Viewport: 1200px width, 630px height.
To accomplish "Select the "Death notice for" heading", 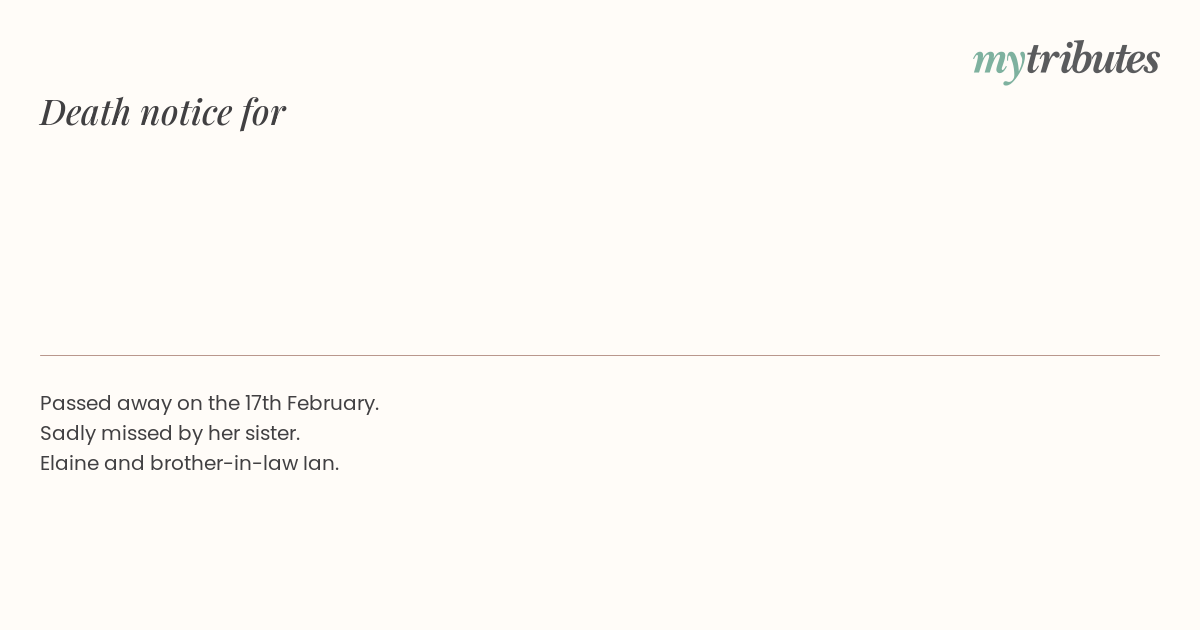I will [163, 112].
